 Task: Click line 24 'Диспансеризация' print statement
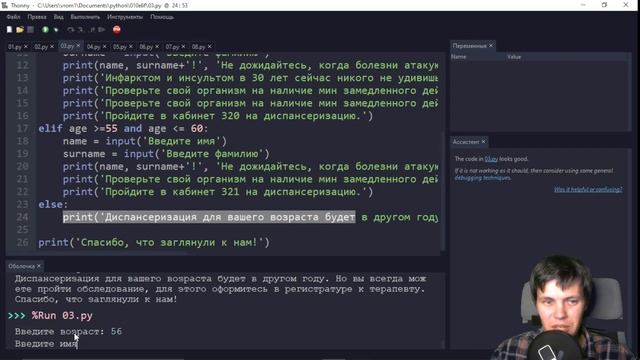pos(250,217)
